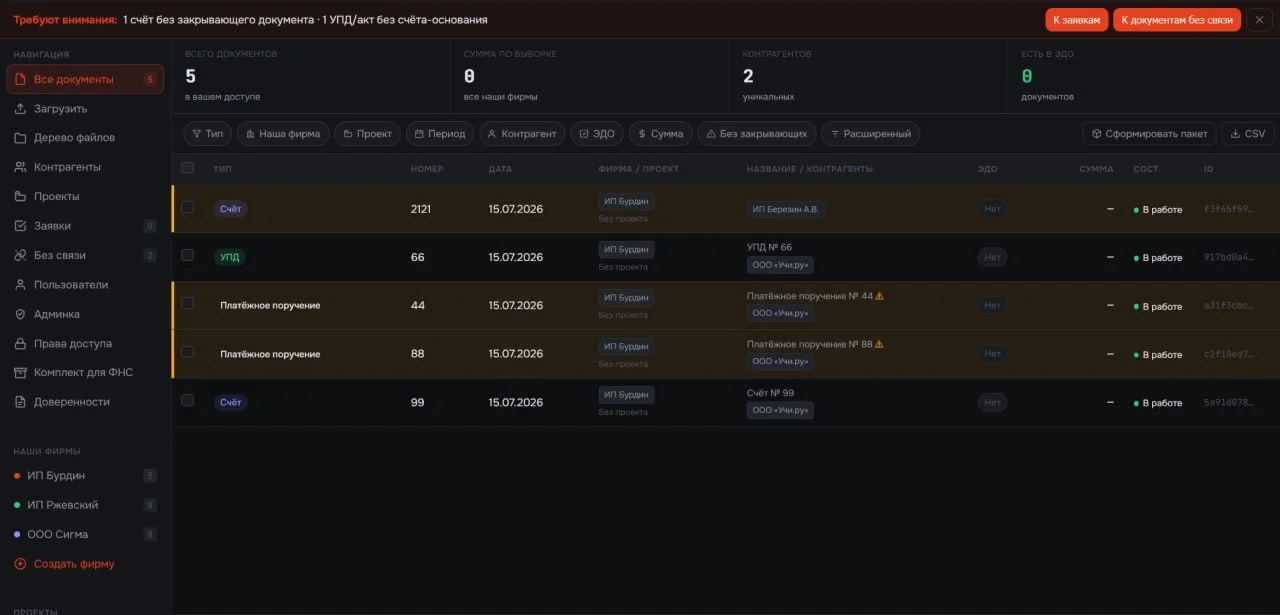Export the list with the CSV button
The image size is (1280, 615).
point(1248,134)
